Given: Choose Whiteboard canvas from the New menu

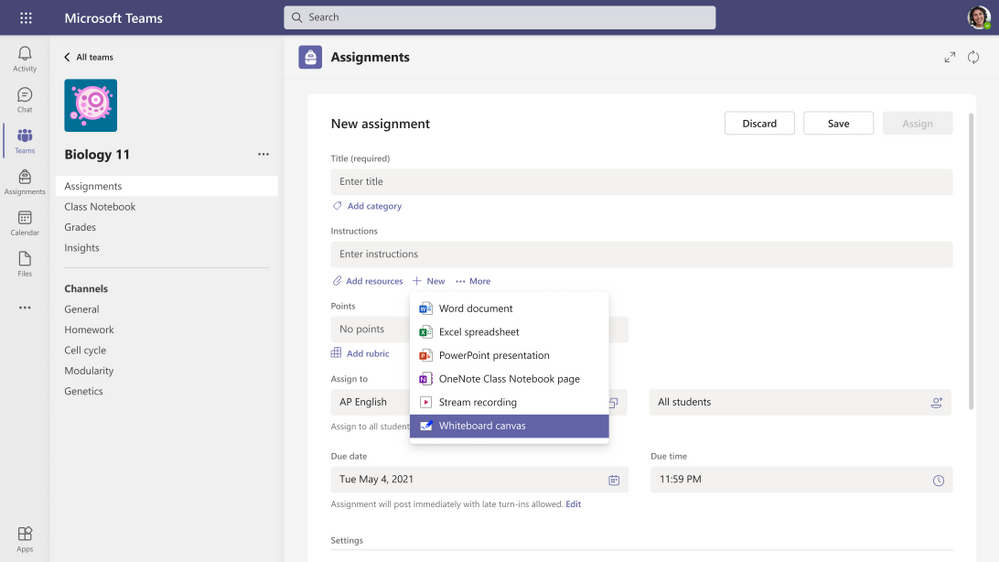Looking at the screenshot, I should 509,426.
